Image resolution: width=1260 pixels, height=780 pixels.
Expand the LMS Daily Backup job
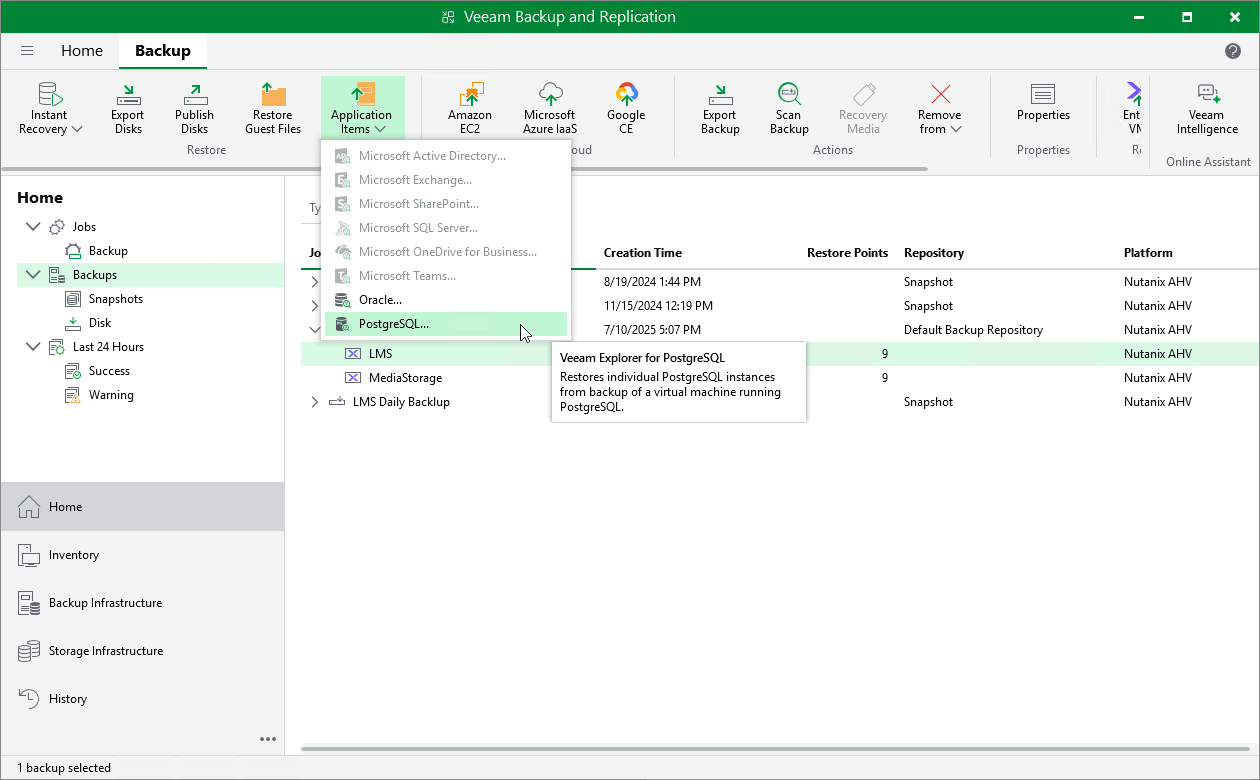click(x=315, y=401)
